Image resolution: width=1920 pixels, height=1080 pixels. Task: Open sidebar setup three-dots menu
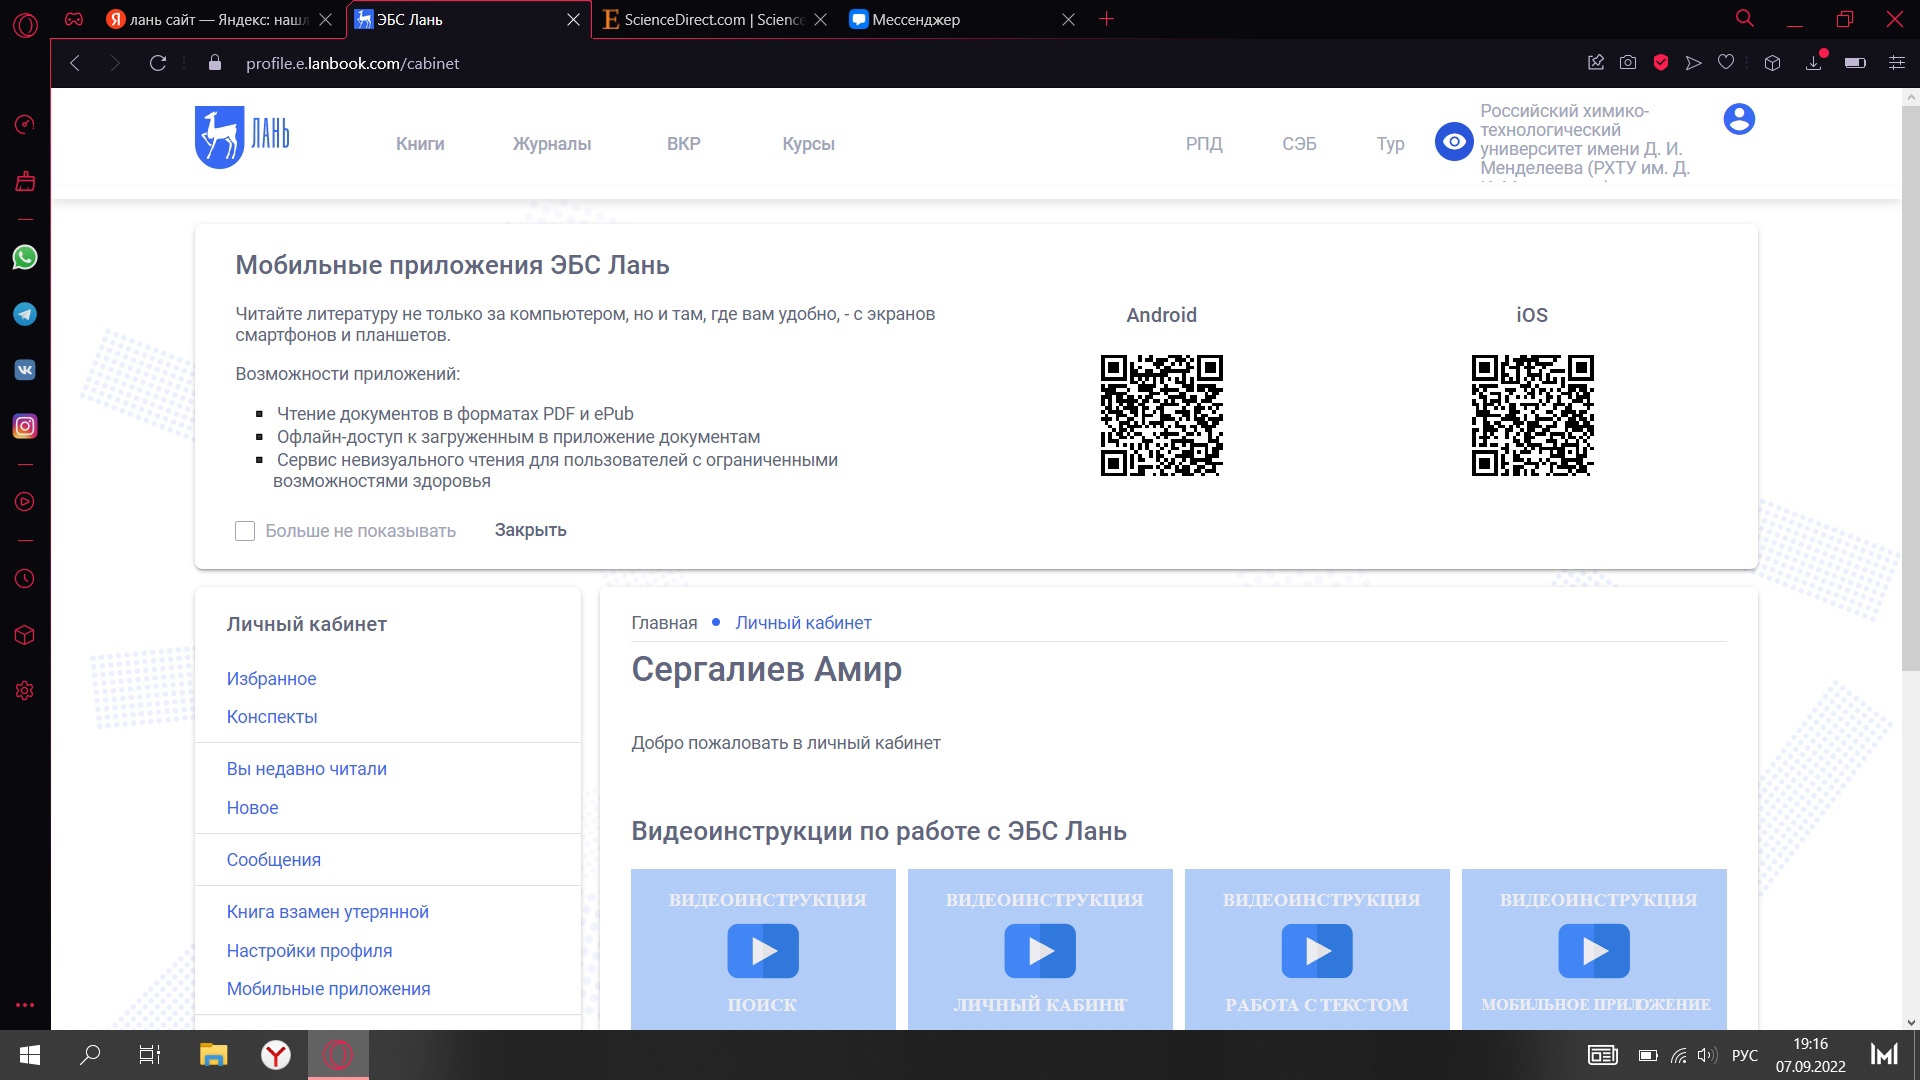[25, 1004]
